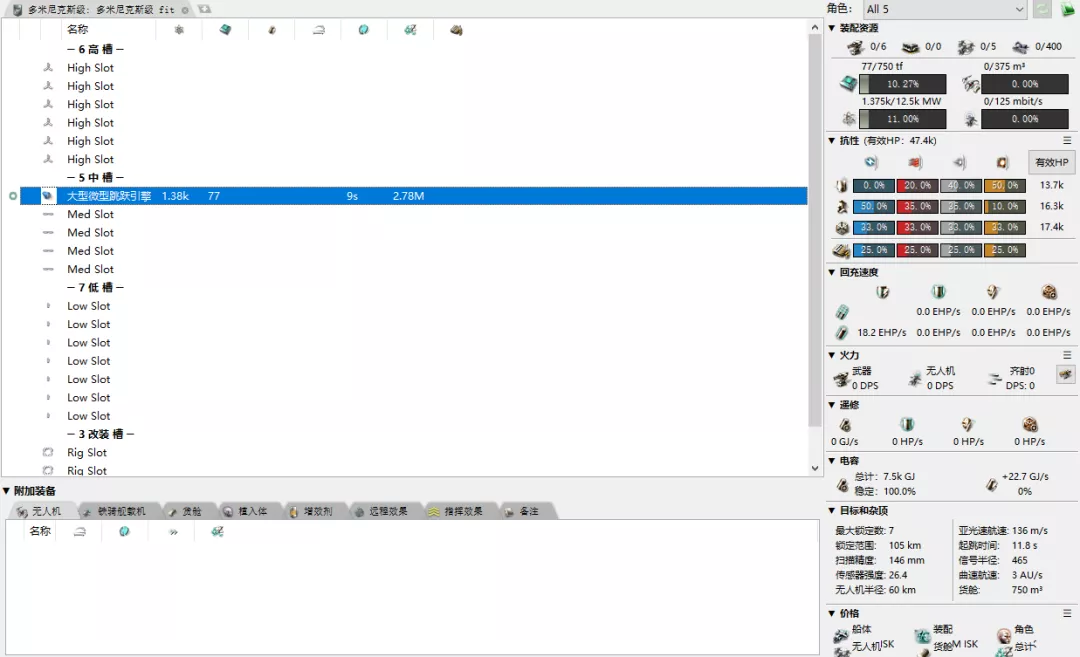Click the shield thermal resistance cell 20.0%
This screenshot has height=657, width=1080.
(917, 185)
